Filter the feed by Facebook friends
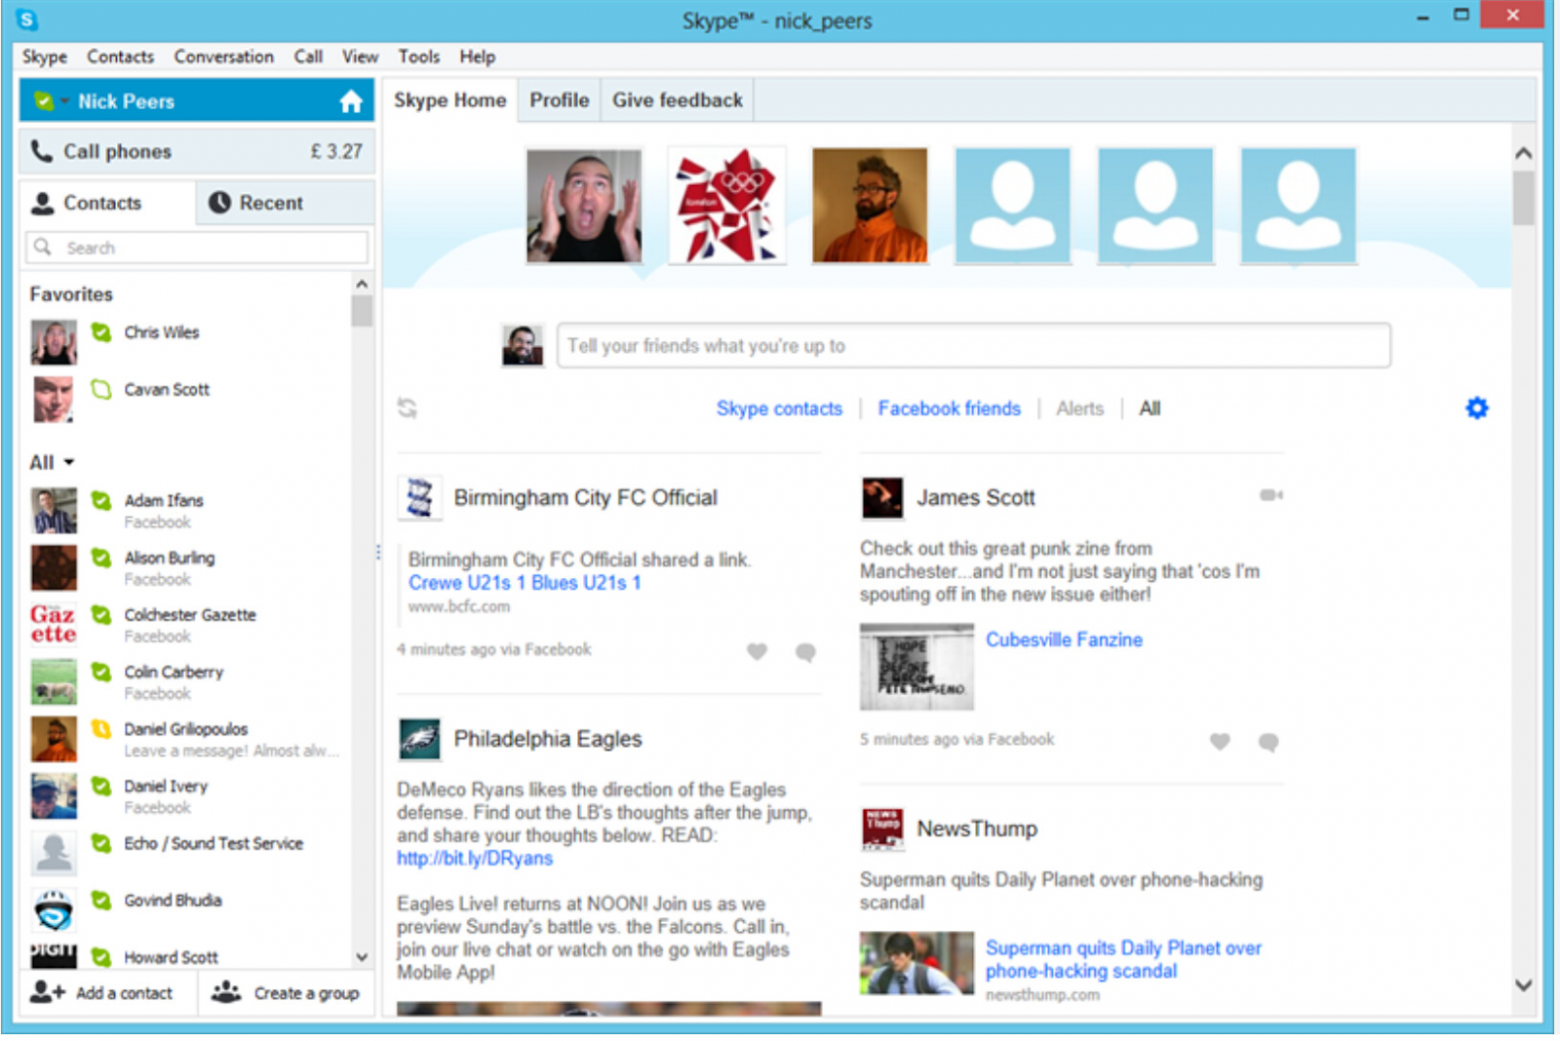1560x1041 pixels. (949, 408)
